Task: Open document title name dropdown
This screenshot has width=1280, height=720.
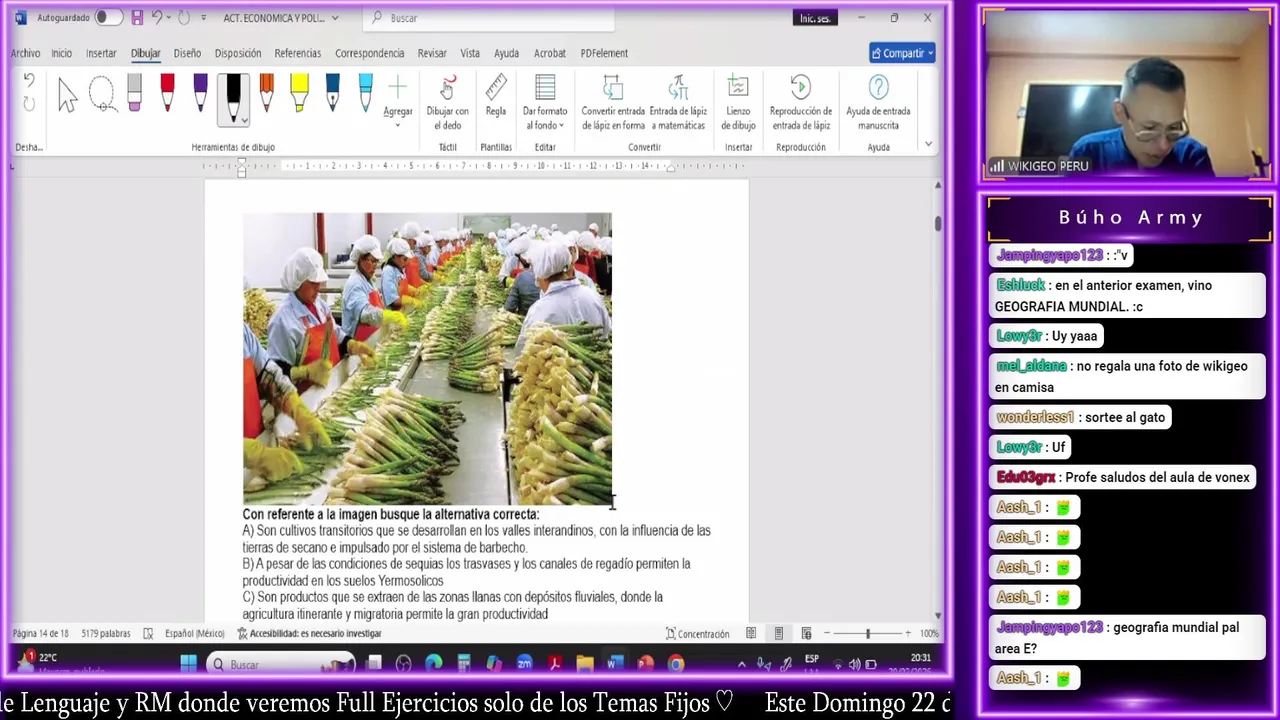Action: 334,18
